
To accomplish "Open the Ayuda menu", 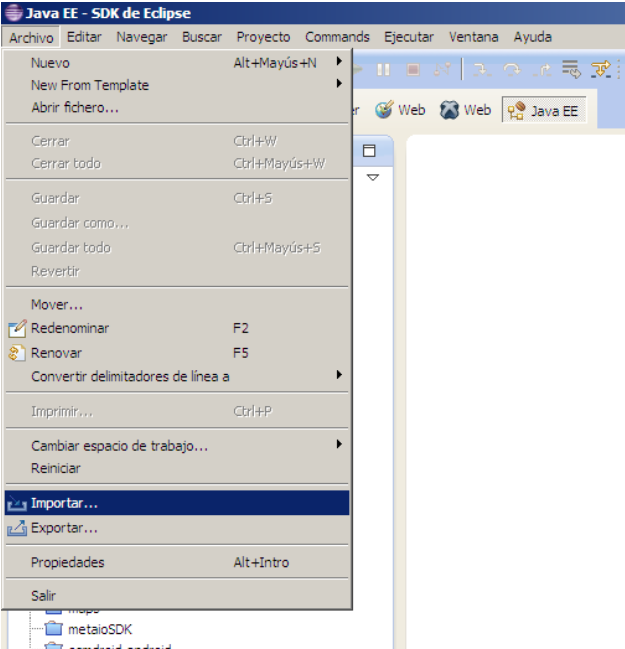I will [532, 37].
